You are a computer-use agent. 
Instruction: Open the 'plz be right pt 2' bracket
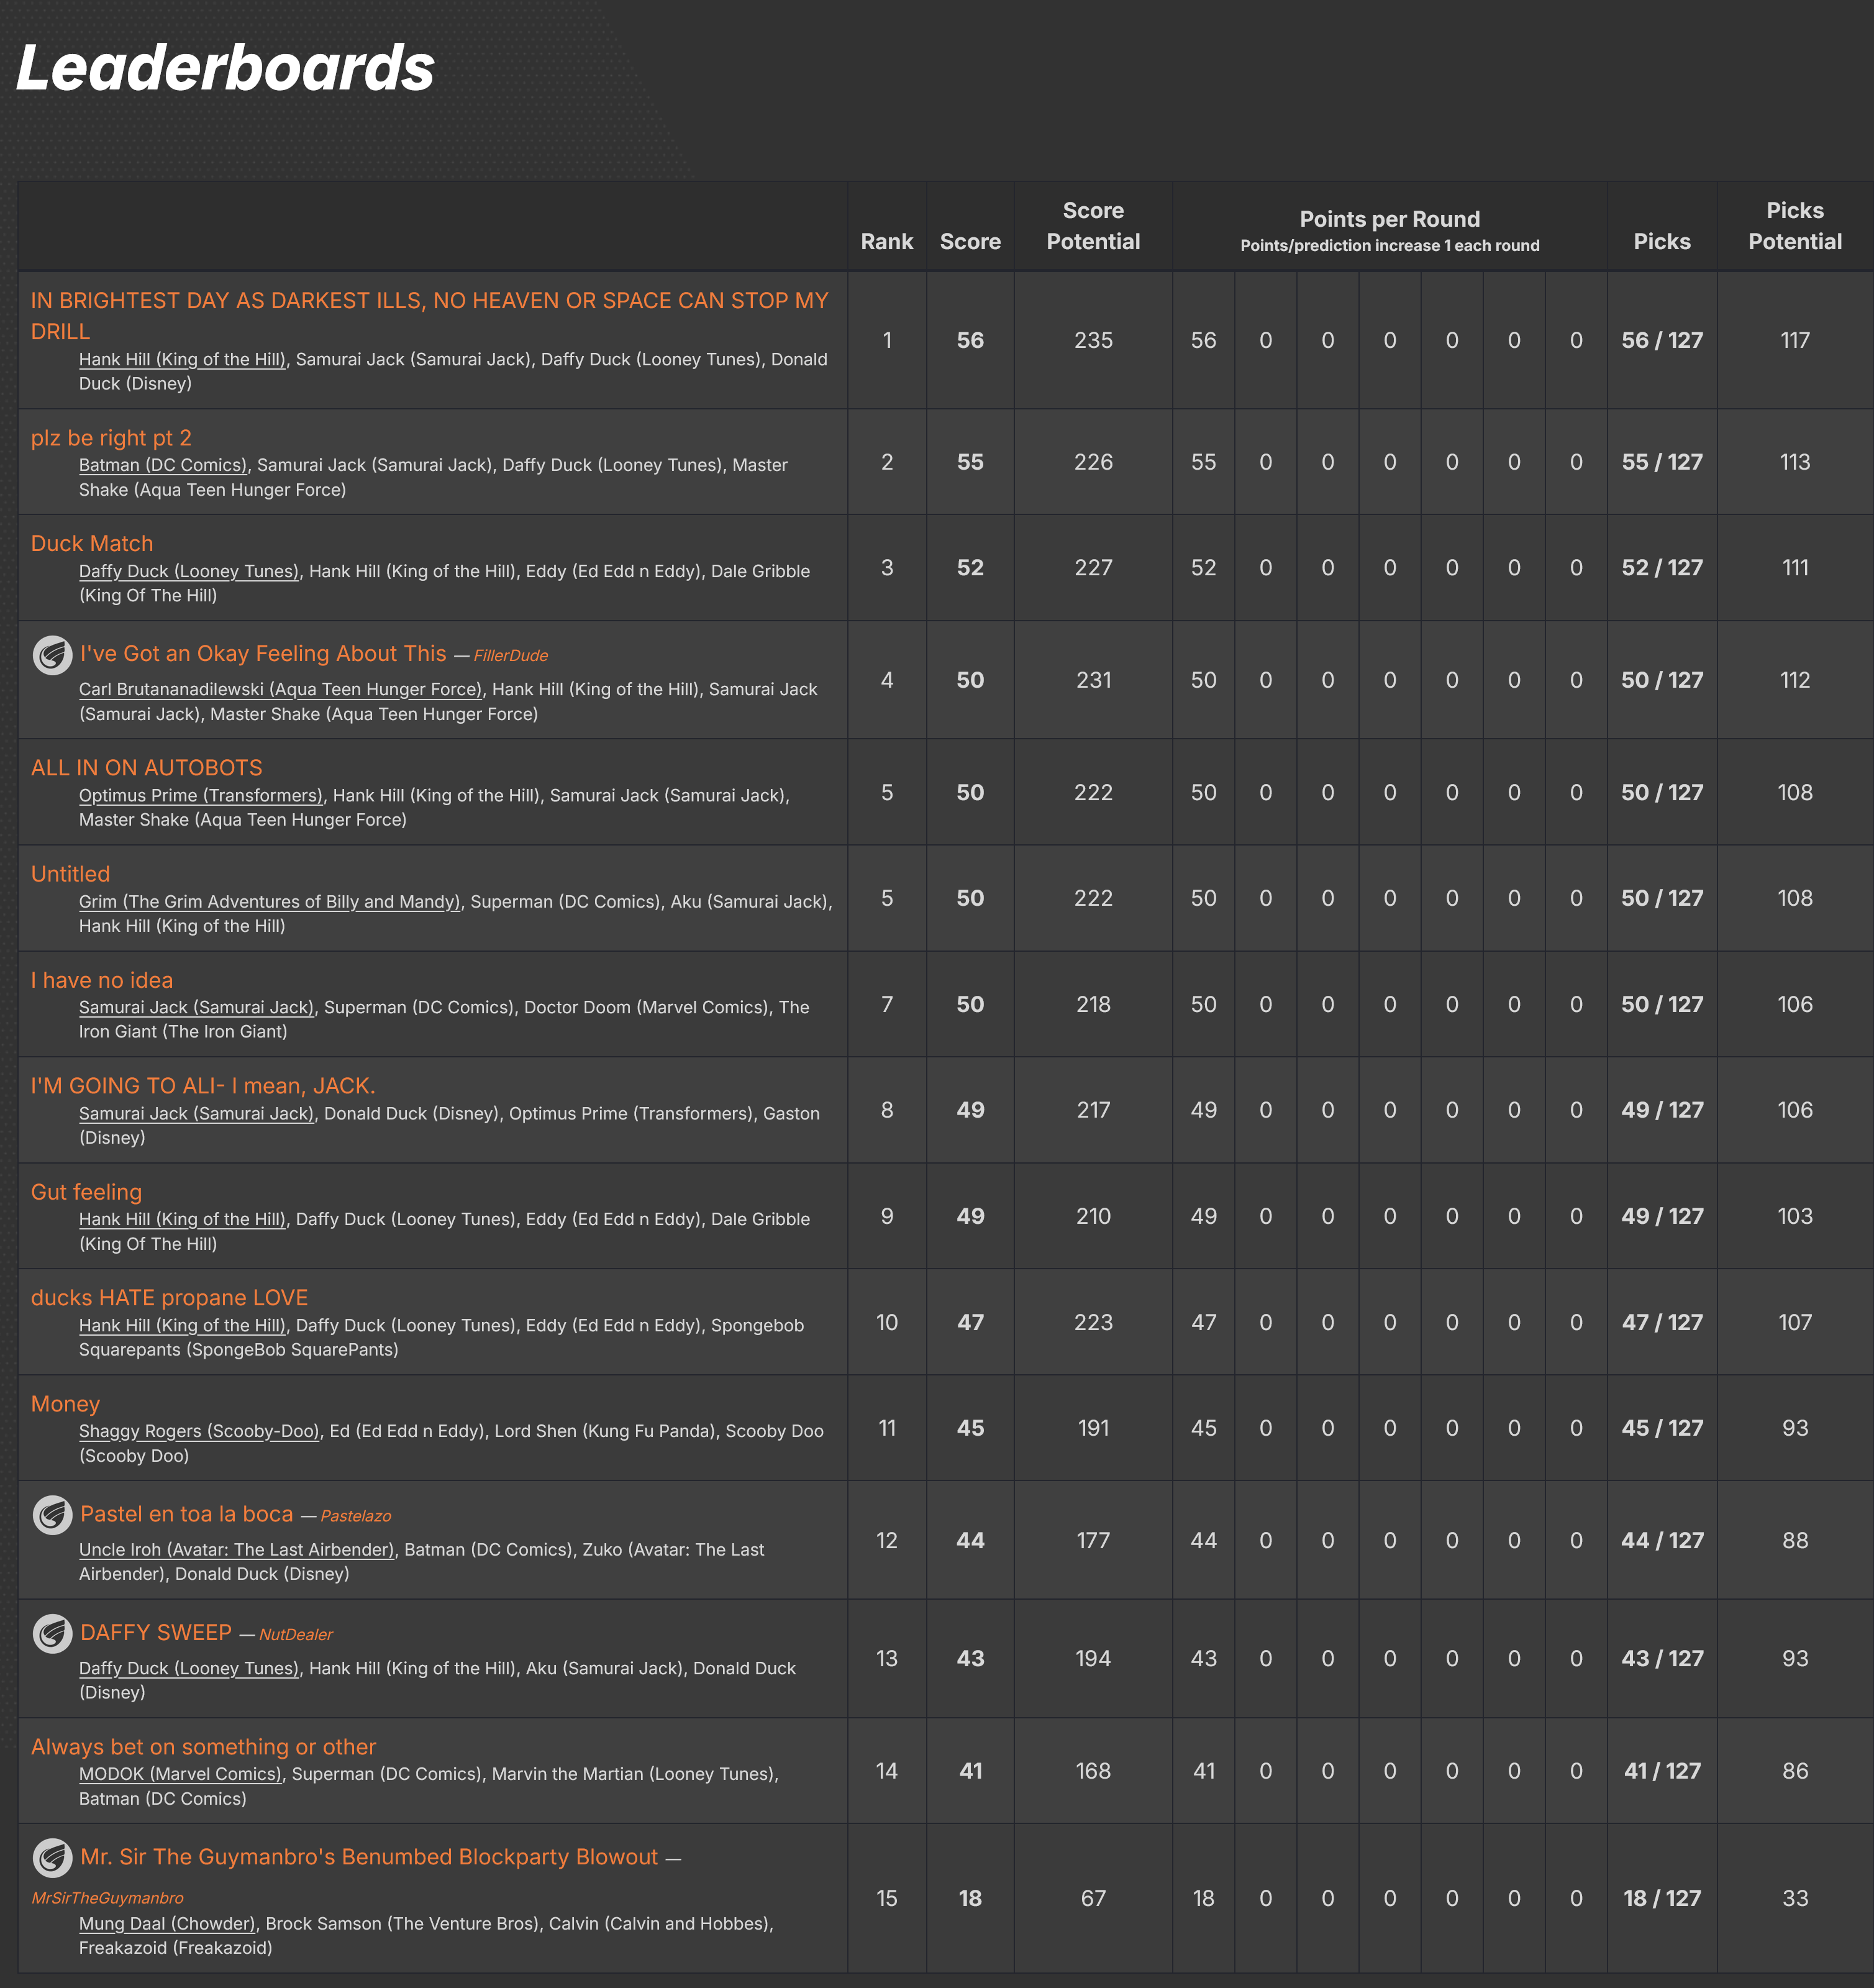(x=111, y=438)
